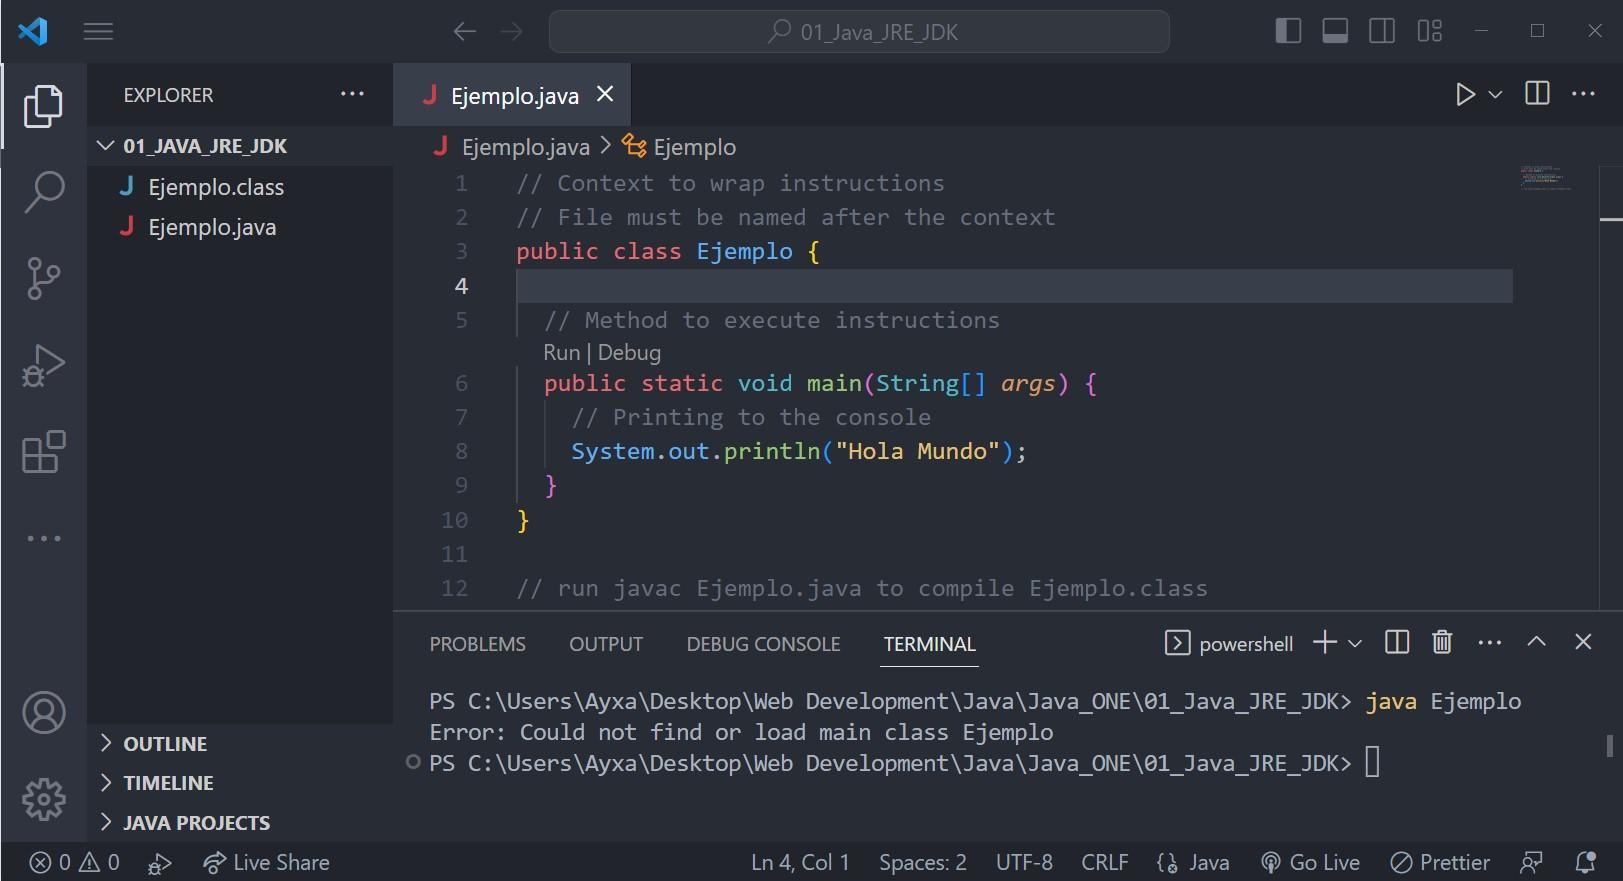Toggle the secondary side bar layout icon
This screenshot has height=881, width=1623.
(1382, 32)
